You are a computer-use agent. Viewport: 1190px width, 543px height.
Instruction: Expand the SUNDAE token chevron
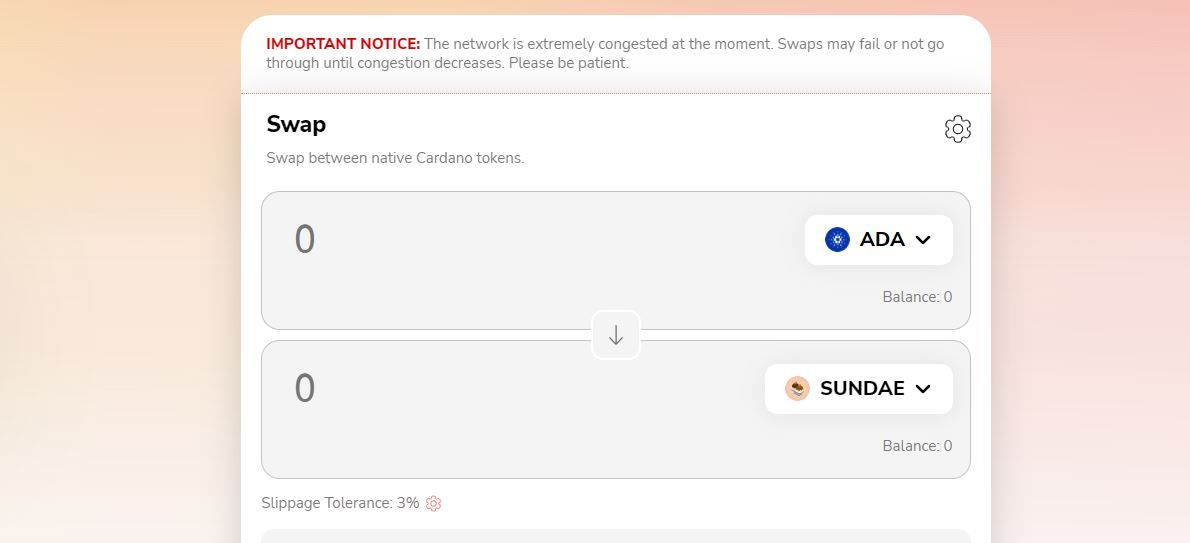coord(923,389)
